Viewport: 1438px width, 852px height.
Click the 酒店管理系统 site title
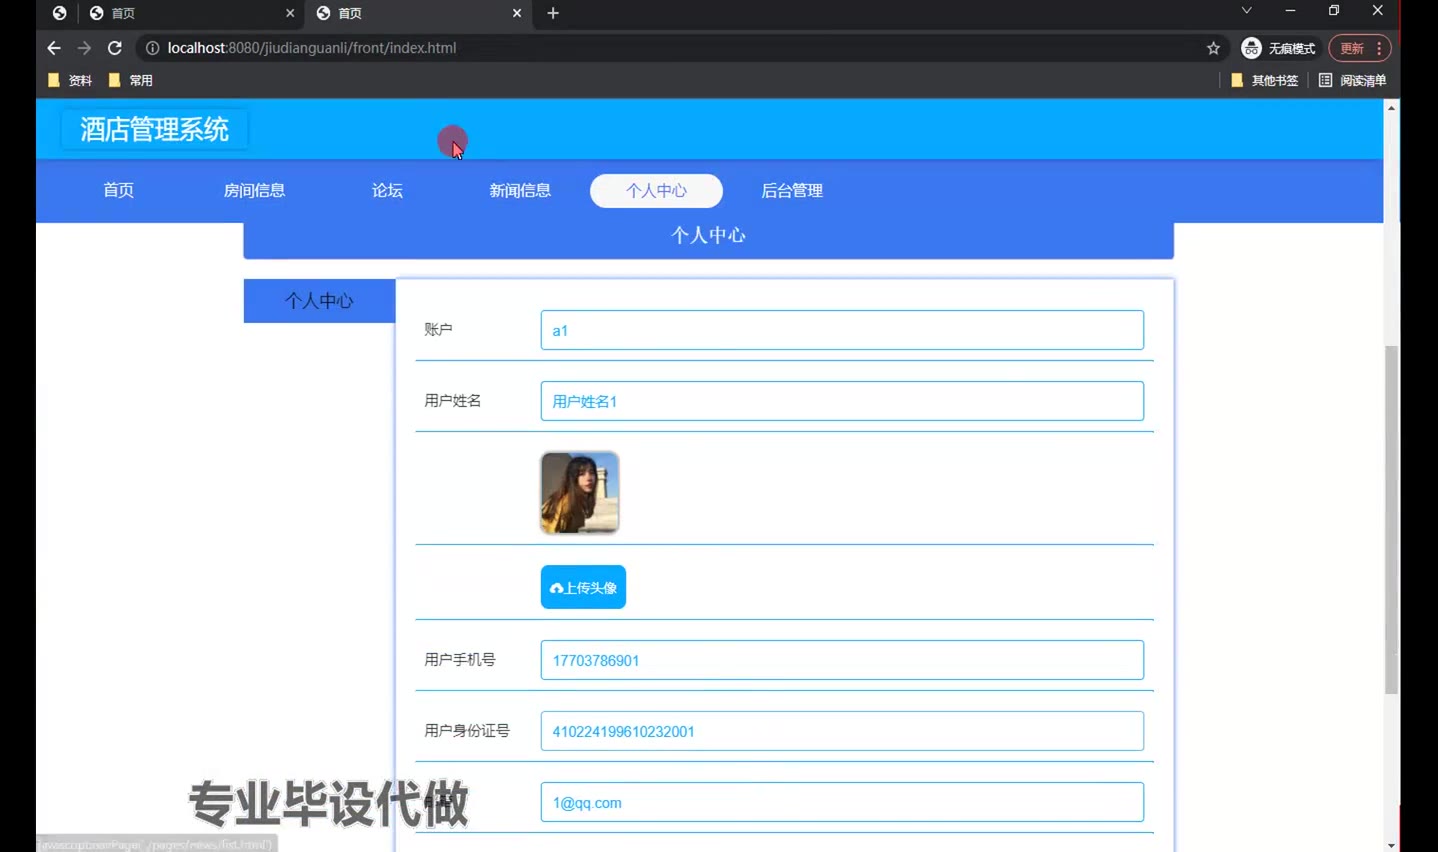pyautogui.click(x=154, y=129)
